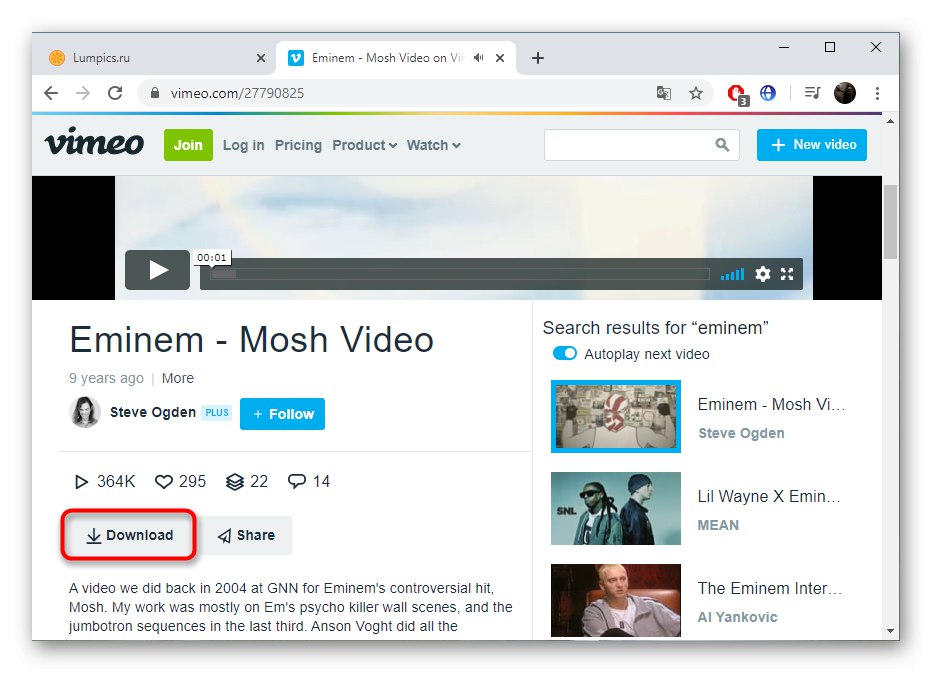932x673 pixels.
Task: Open the Log in link
Action: [x=244, y=145]
